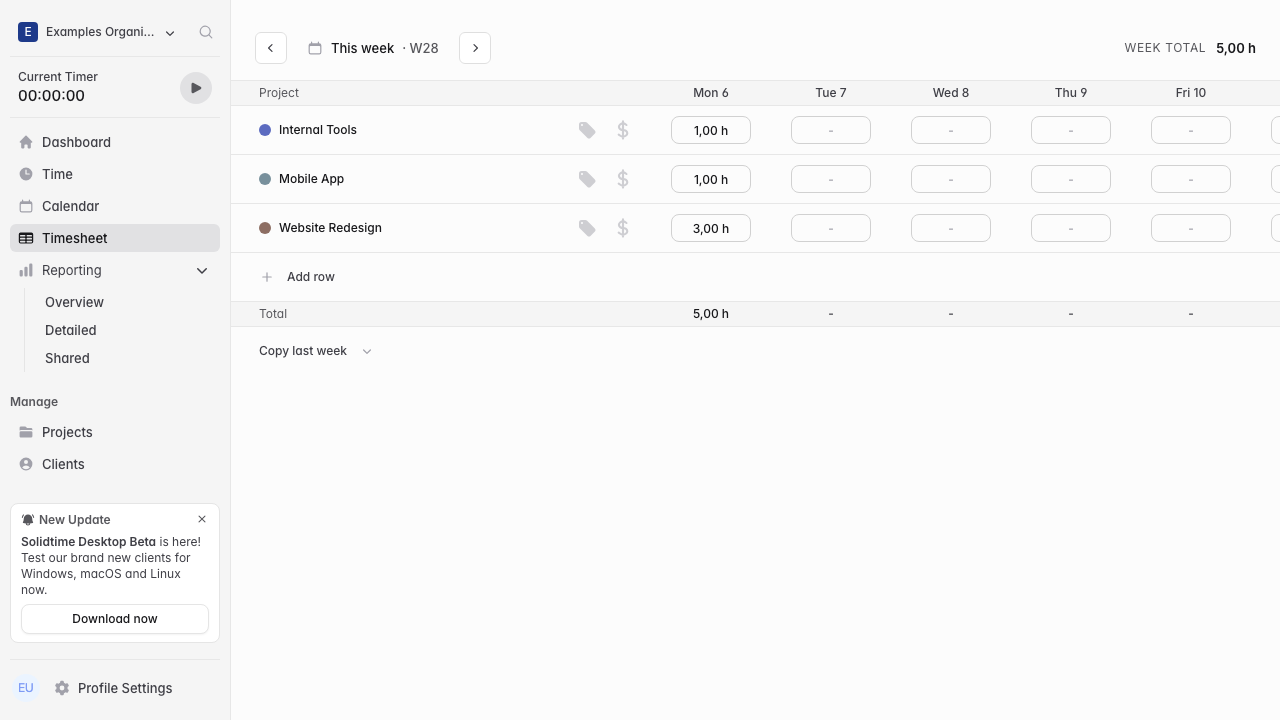Image resolution: width=1280 pixels, height=720 pixels.
Task: Click the tag icon for Internal Tools
Action: [x=587, y=130]
